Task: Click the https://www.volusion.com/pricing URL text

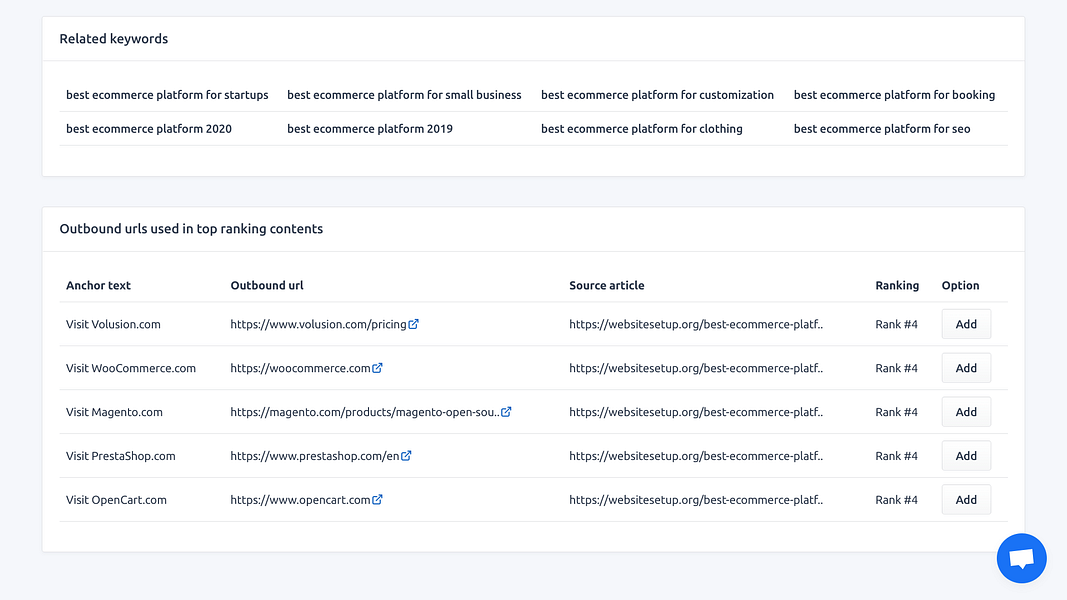Action: coord(318,324)
